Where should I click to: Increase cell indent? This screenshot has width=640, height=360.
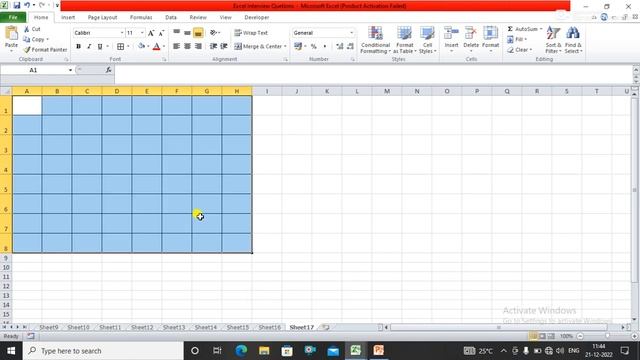click(224, 47)
